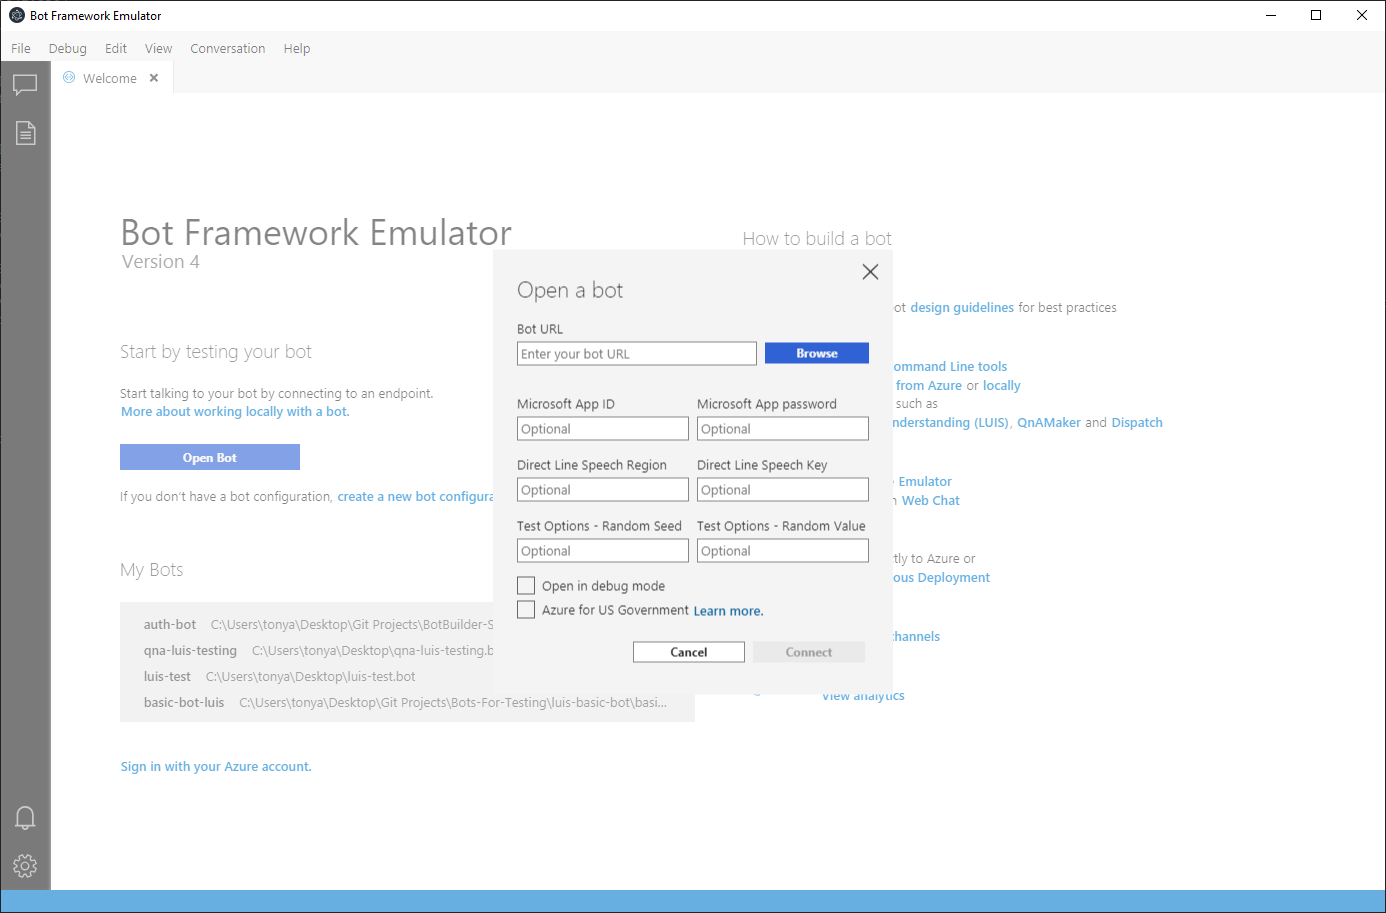This screenshot has height=913, width=1386.
Task: Open the Command Line tools link
Action: pyautogui.click(x=950, y=366)
